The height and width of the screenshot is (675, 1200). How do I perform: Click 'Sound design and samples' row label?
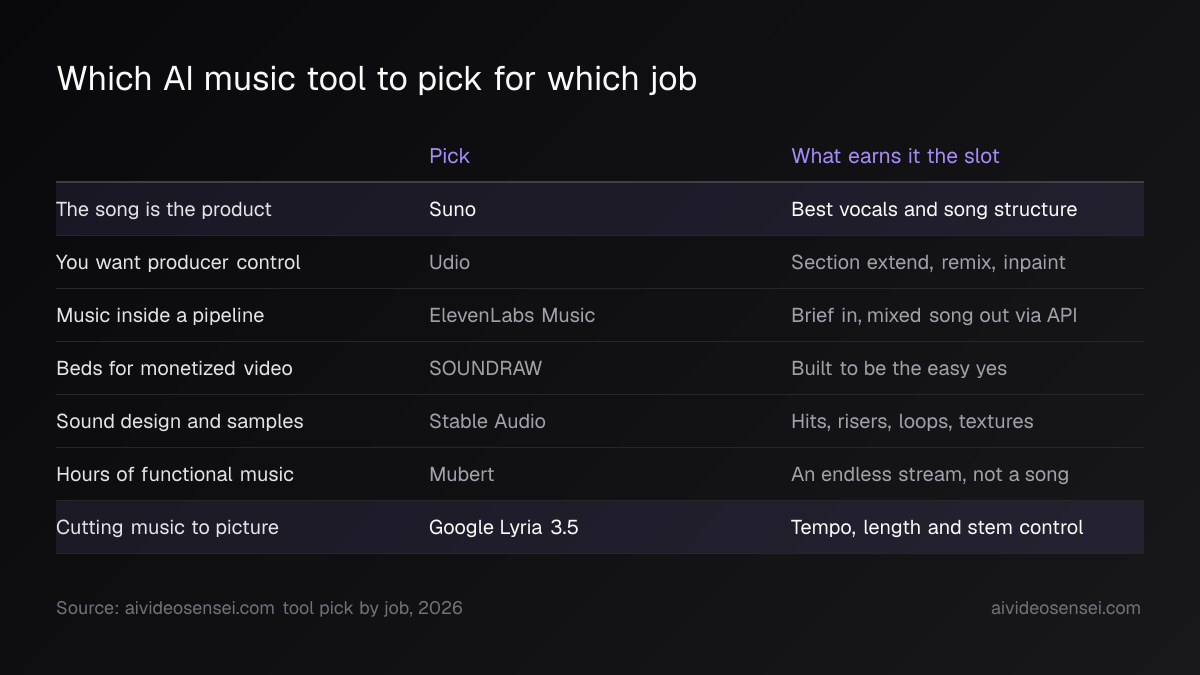pos(180,421)
